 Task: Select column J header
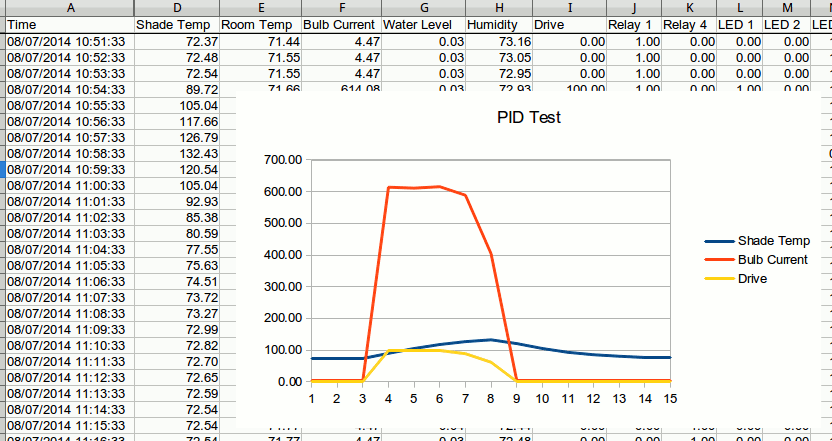[x=634, y=7]
